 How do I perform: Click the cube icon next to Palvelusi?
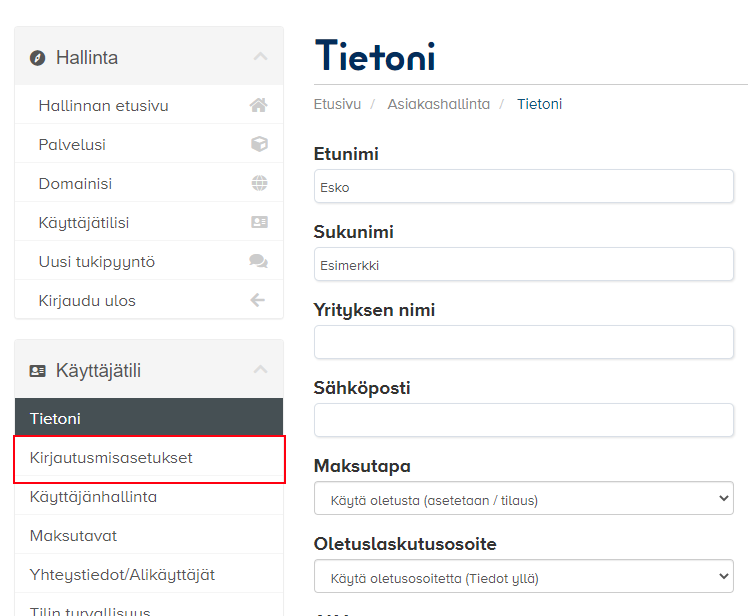259,144
